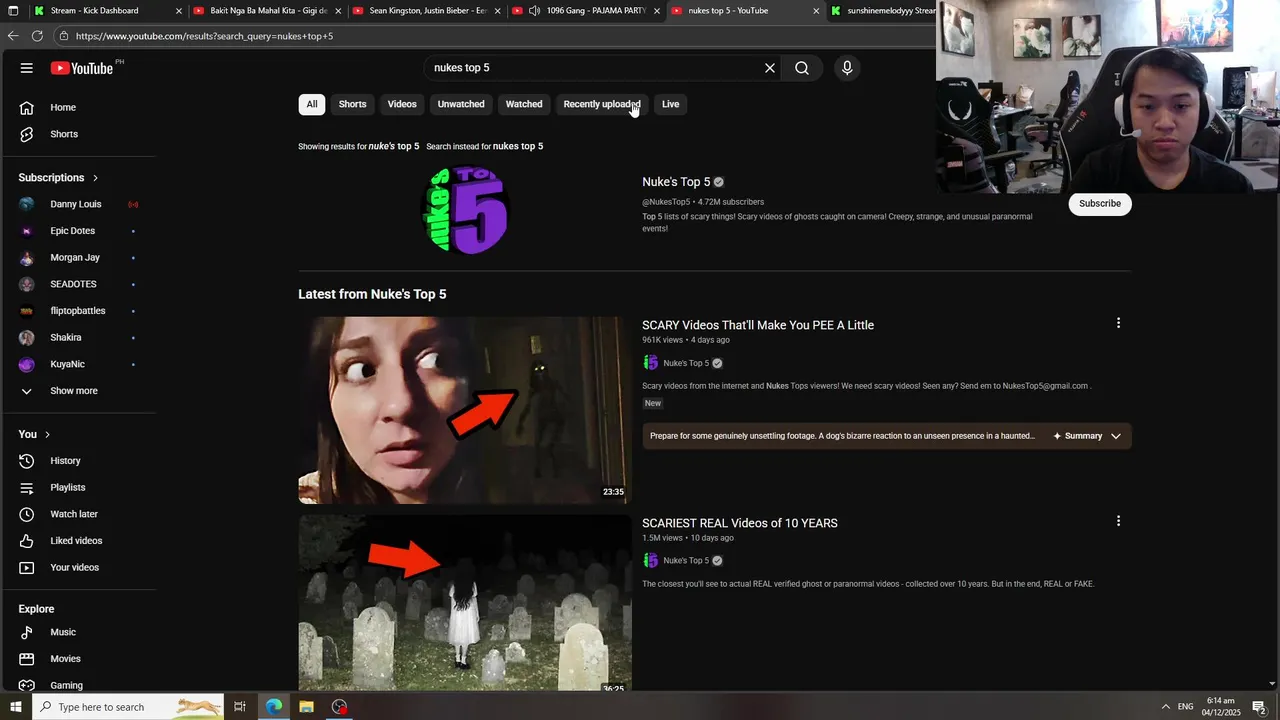Select the Watched filter chip

coord(524,104)
